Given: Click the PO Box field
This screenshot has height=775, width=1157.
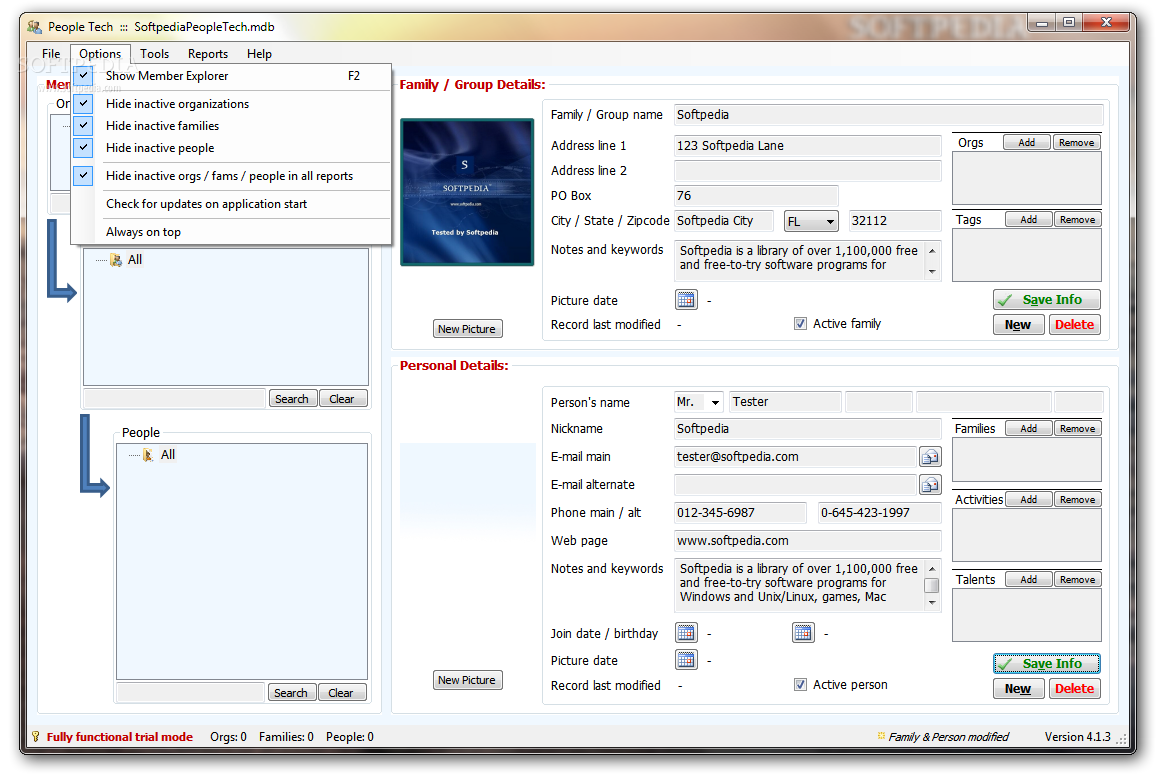Looking at the screenshot, I should click(756, 196).
